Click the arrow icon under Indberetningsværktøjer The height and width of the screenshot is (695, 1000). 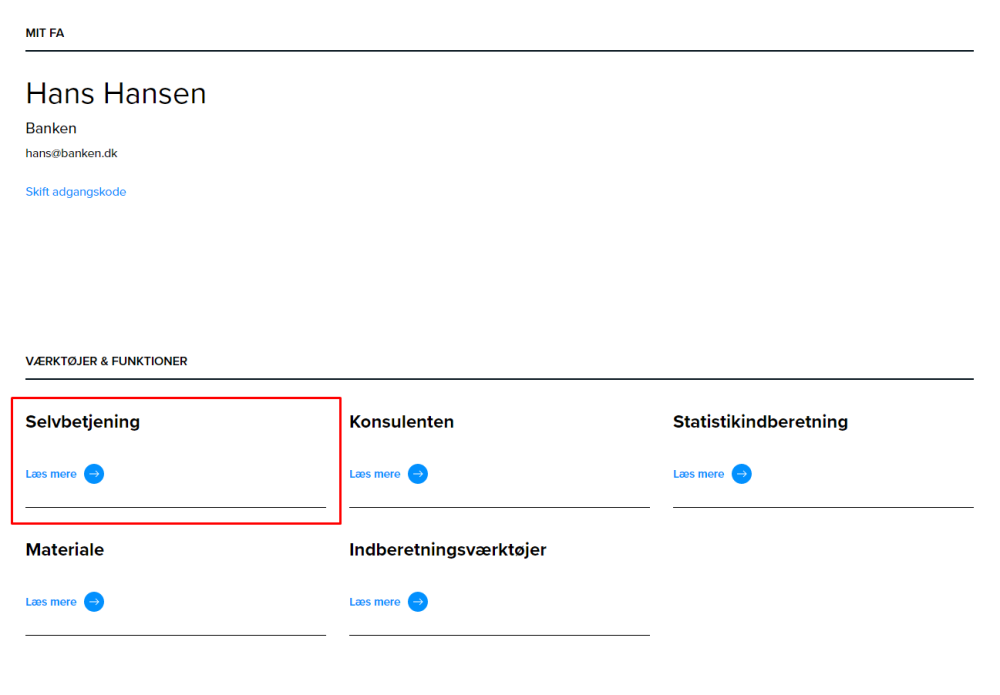[418, 602]
